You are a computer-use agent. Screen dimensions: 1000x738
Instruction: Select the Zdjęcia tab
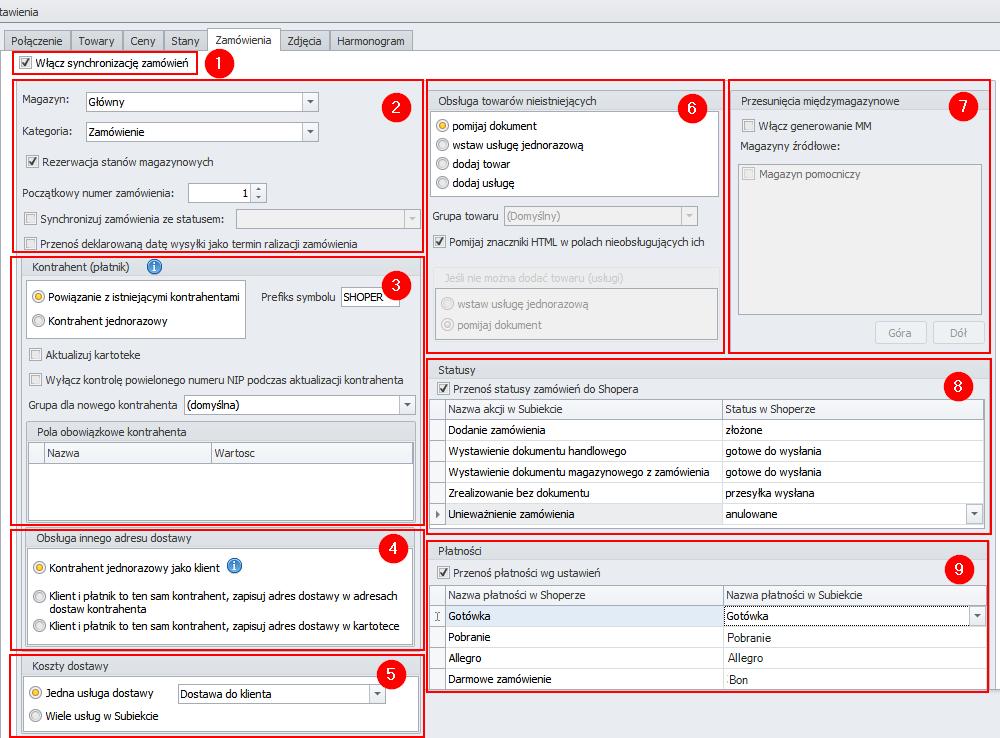pos(304,41)
